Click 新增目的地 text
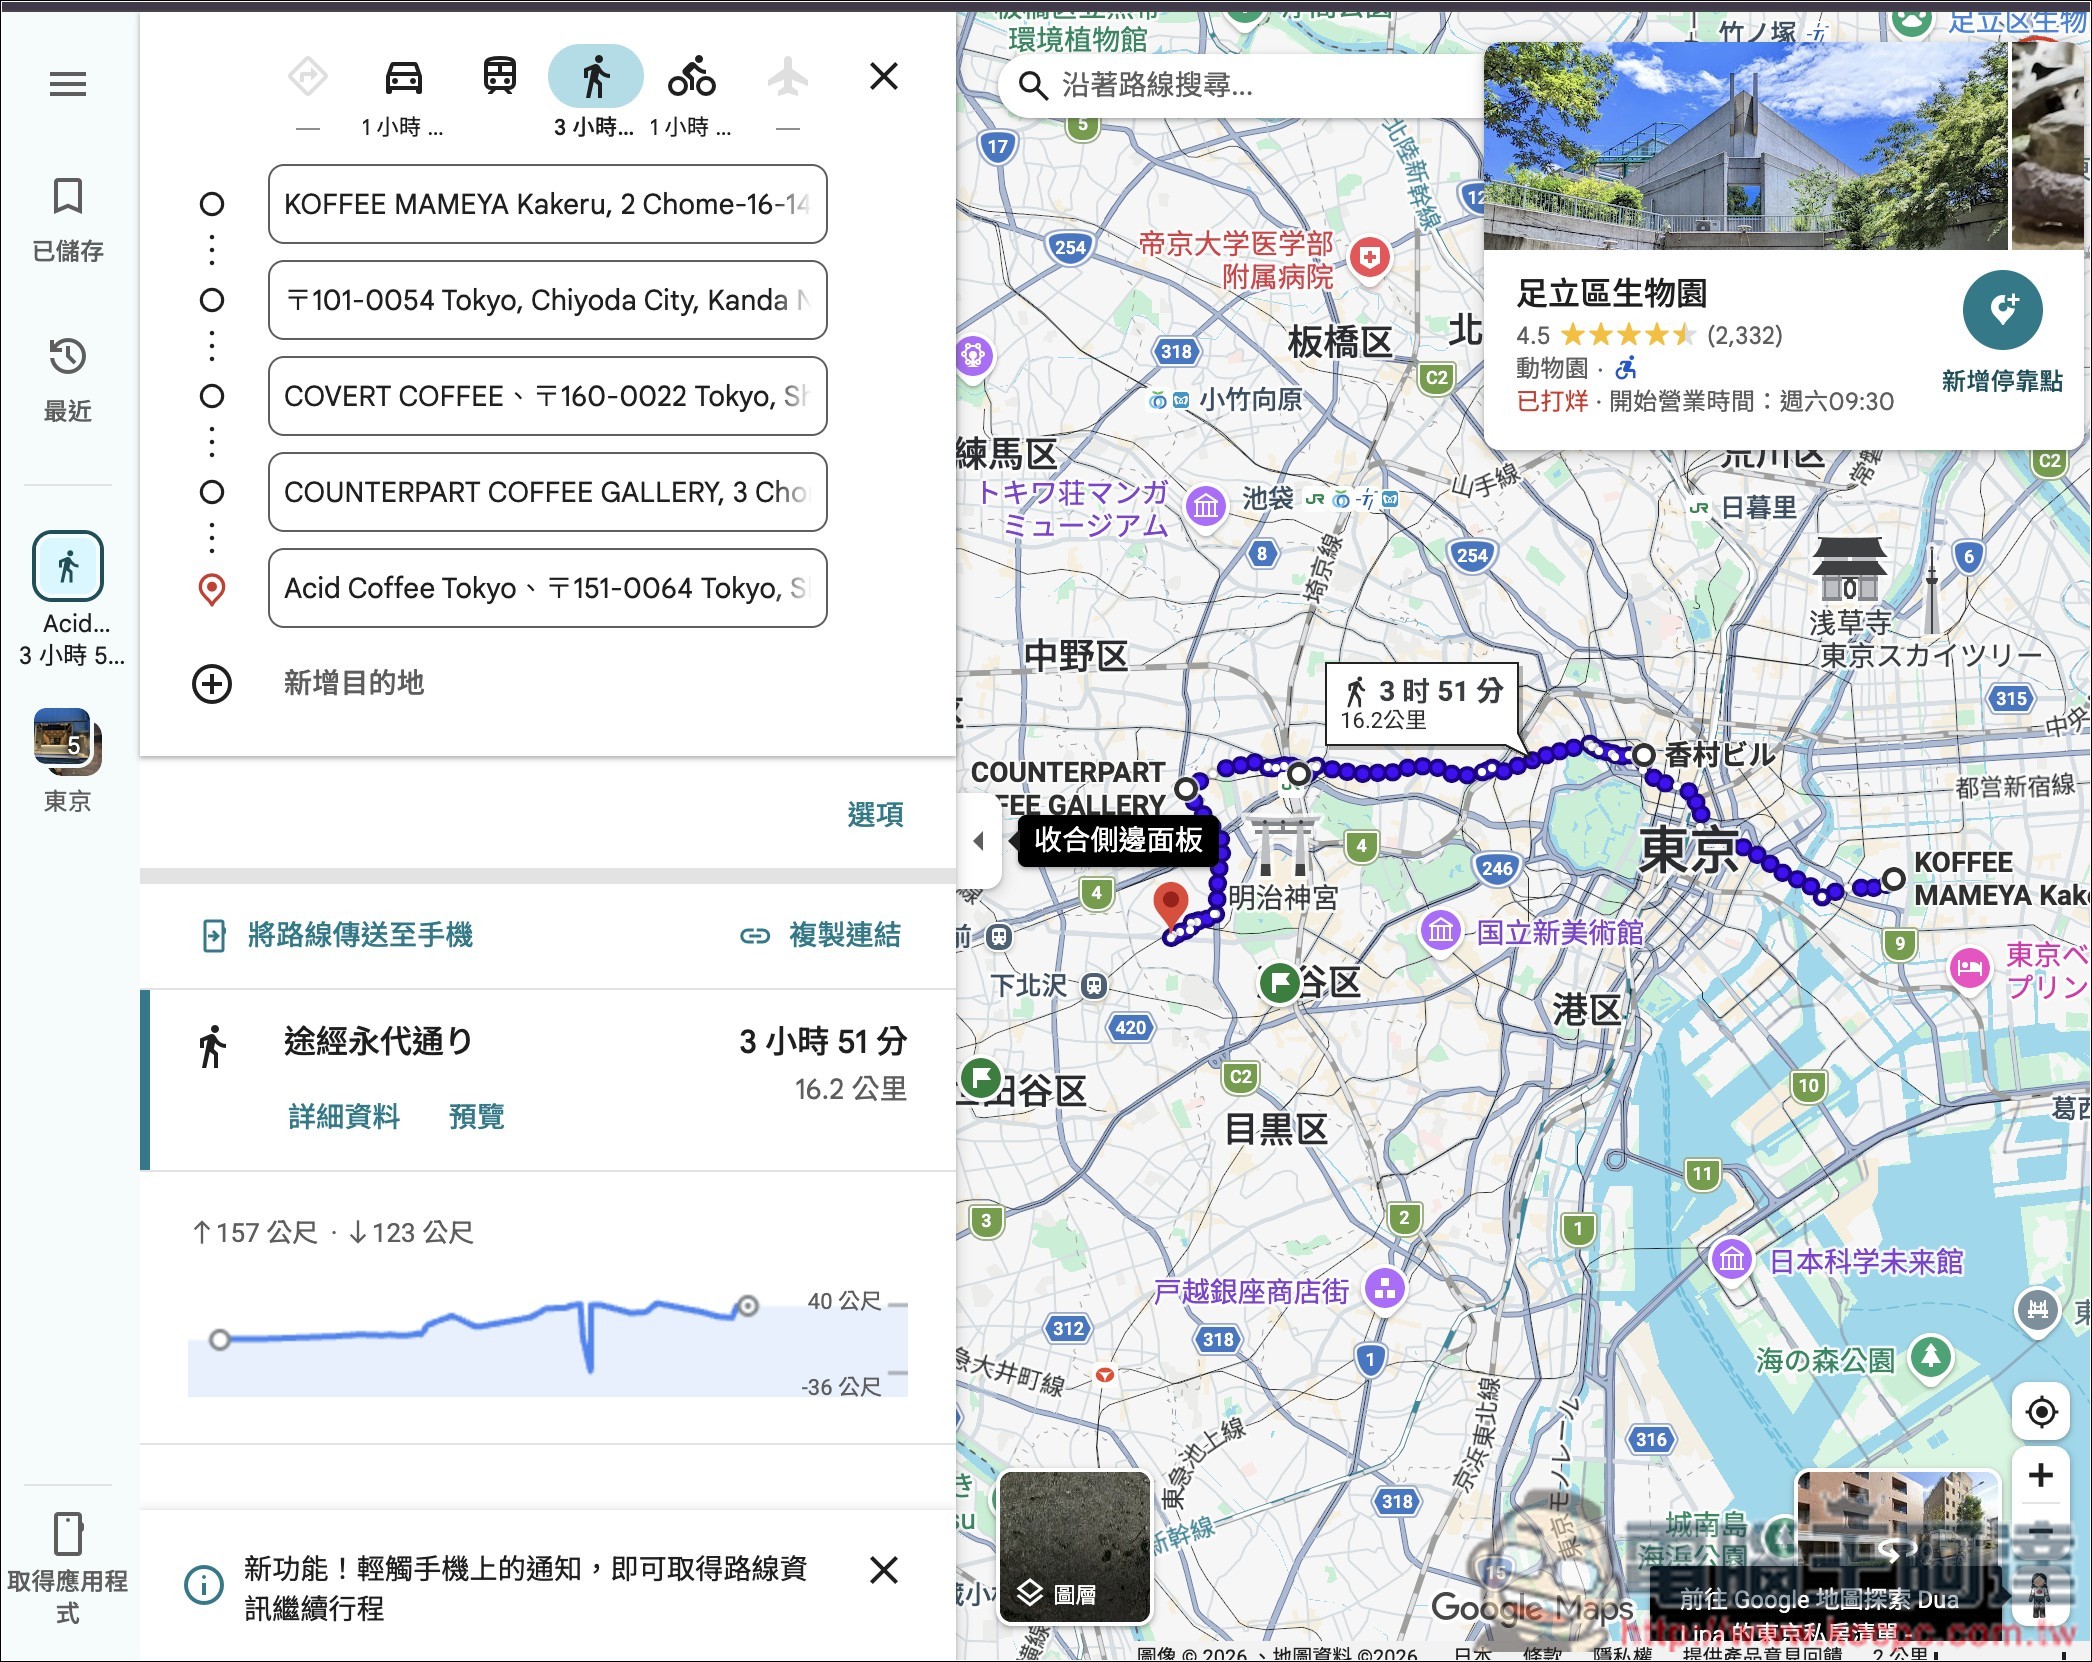 [x=354, y=683]
